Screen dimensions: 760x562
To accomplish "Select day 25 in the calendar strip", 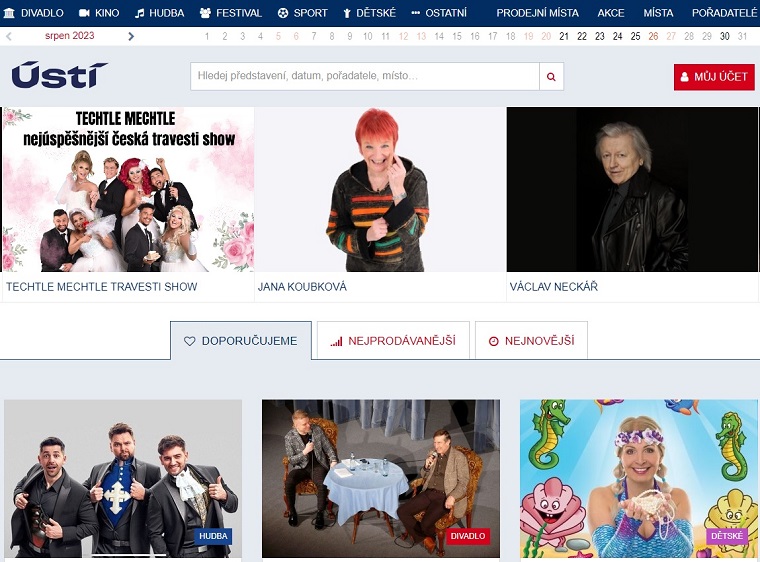I will coord(635,36).
